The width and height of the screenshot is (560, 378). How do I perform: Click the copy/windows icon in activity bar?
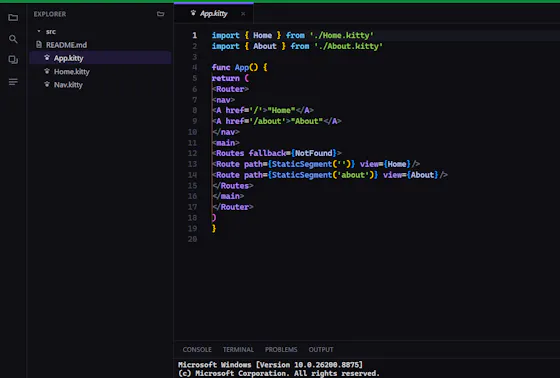coord(13,60)
